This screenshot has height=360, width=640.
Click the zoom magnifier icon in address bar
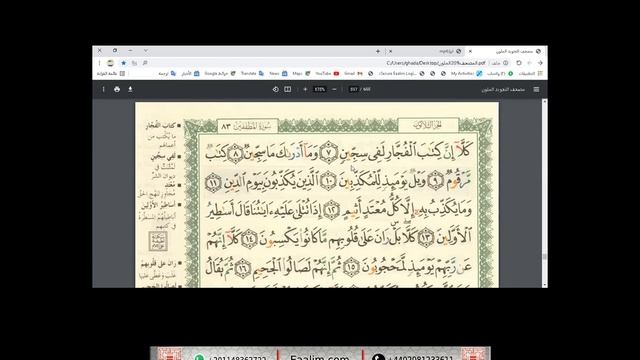145,63
